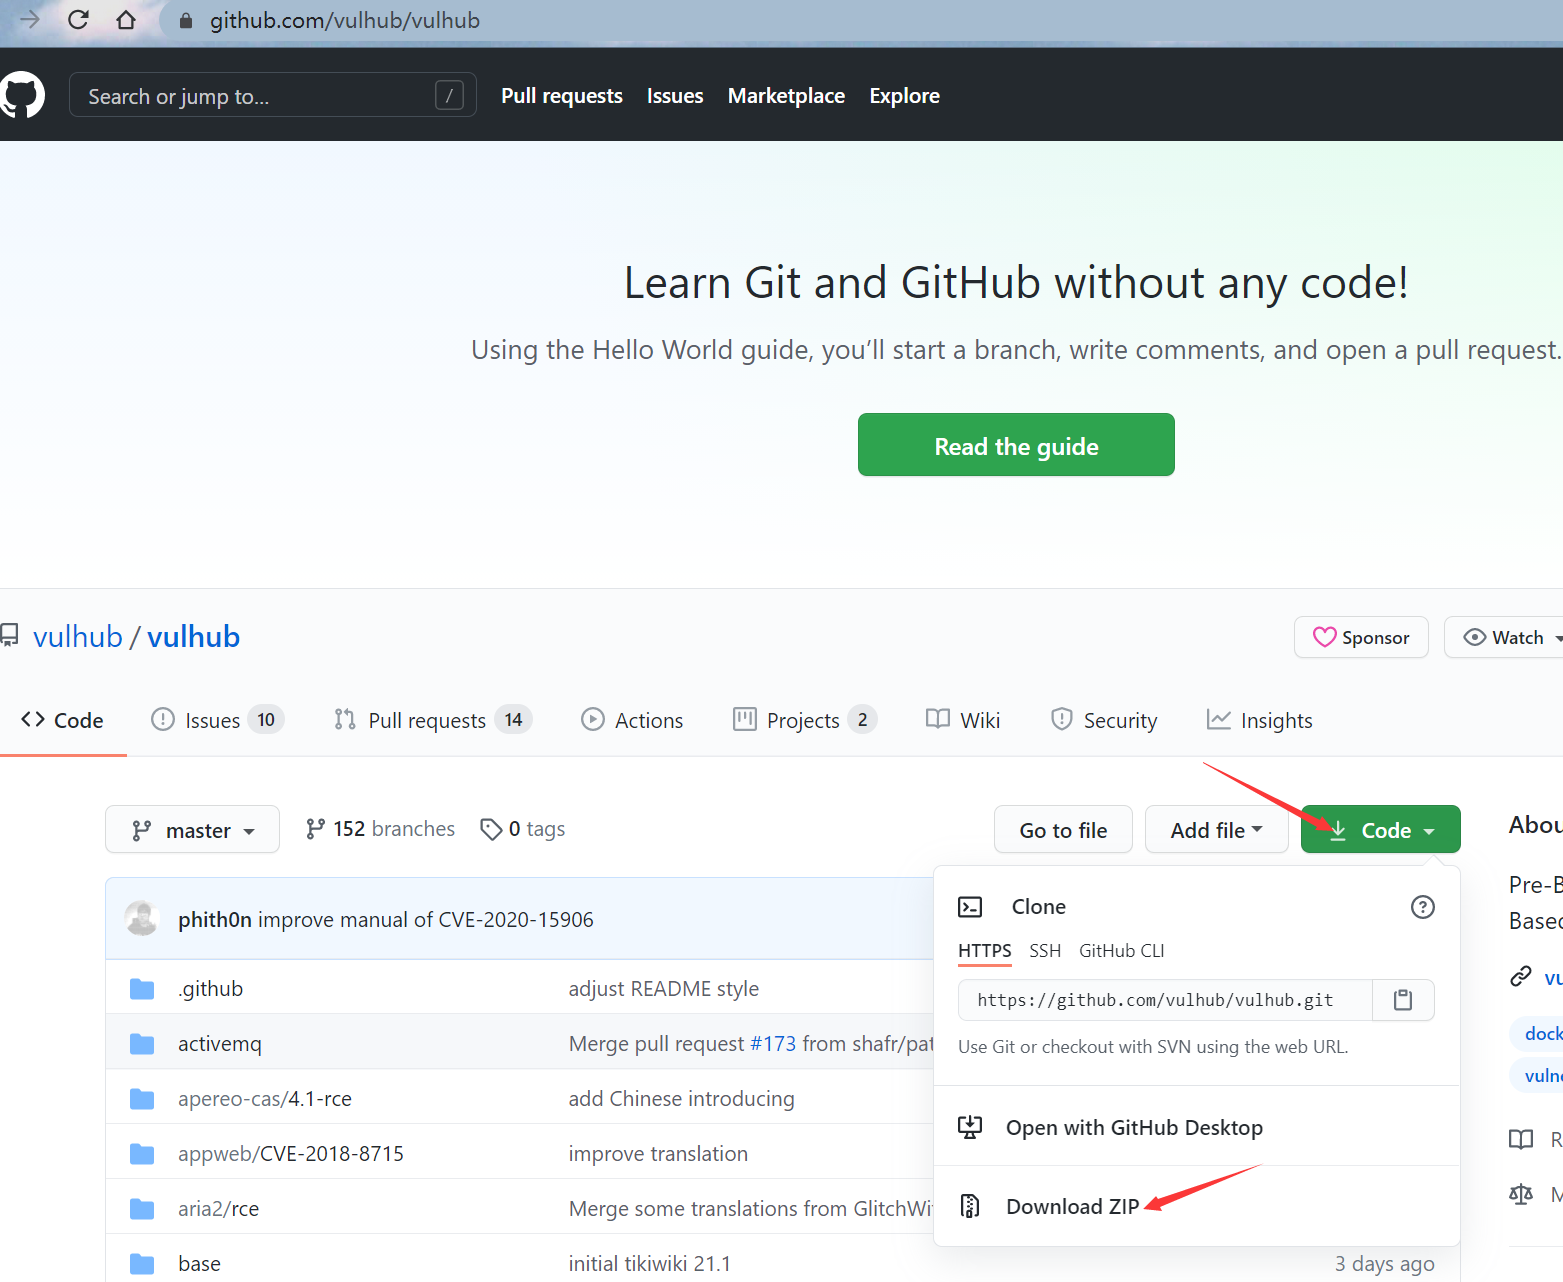Switch to the Projects tab
Viewport: 1563px width, 1282px height.
coord(805,720)
